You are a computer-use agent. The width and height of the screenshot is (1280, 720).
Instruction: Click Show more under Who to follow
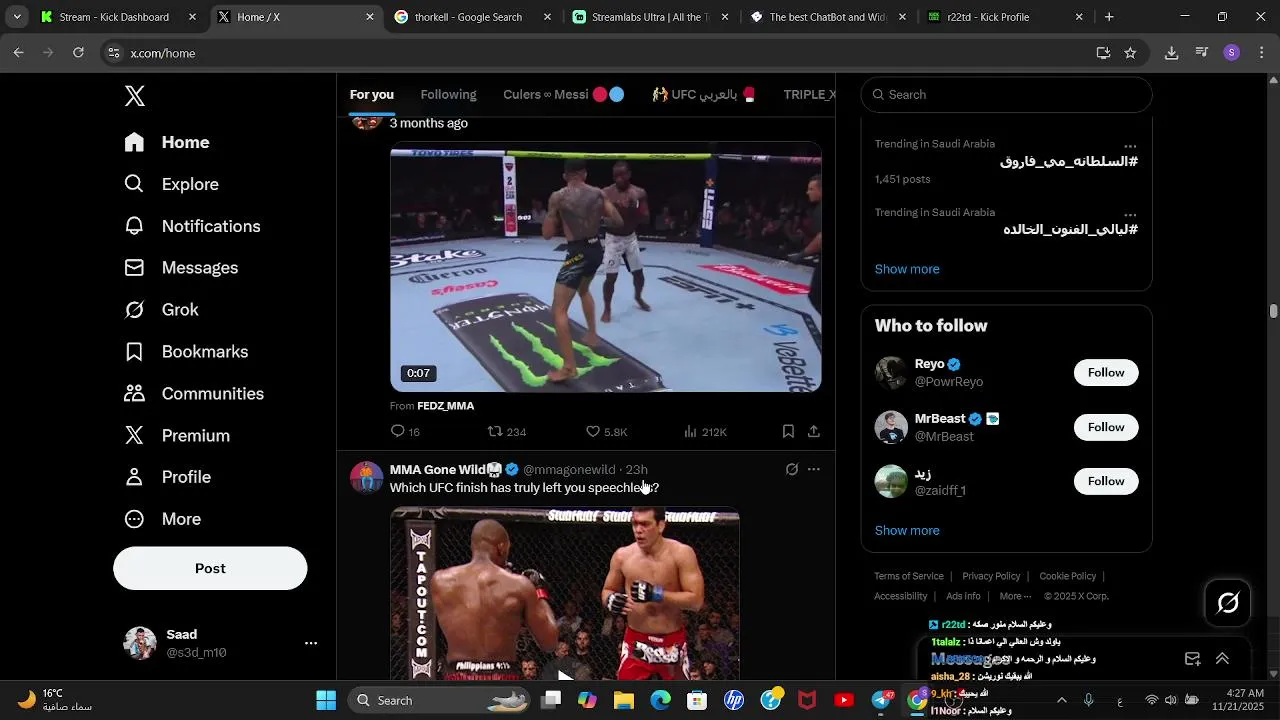pos(907,531)
